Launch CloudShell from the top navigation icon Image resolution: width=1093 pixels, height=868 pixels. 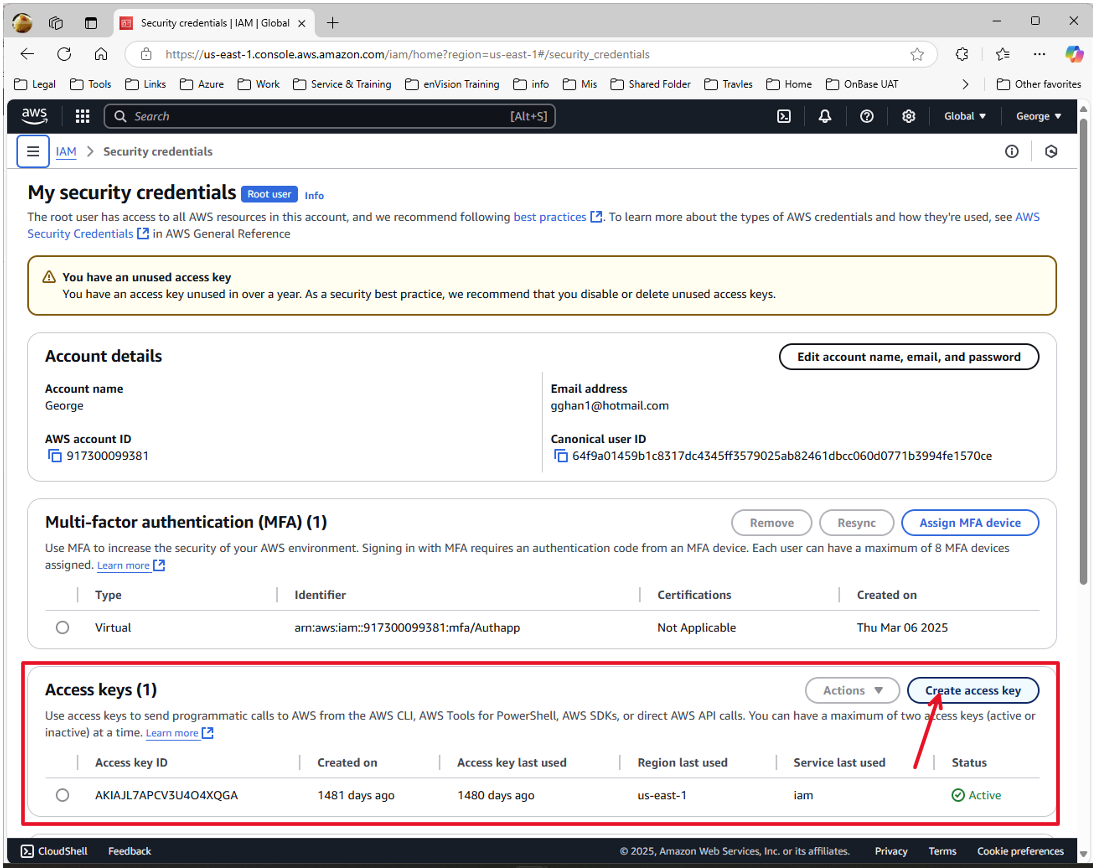pos(784,116)
